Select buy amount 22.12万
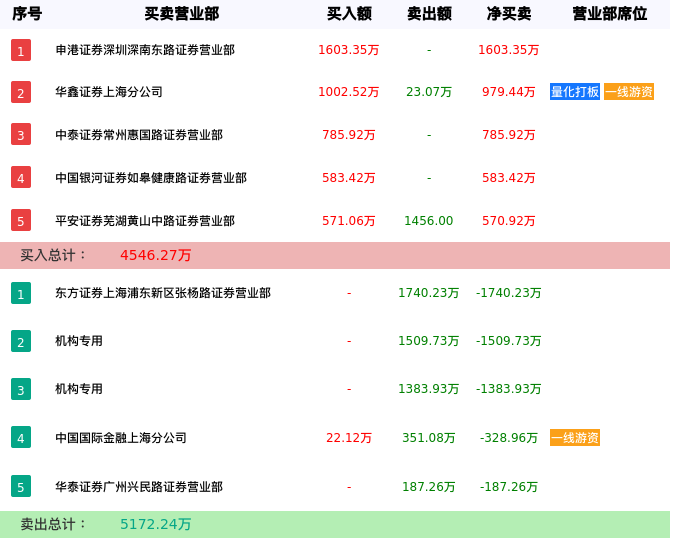Image resolution: width=676 pixels, height=540 pixels. [349, 438]
